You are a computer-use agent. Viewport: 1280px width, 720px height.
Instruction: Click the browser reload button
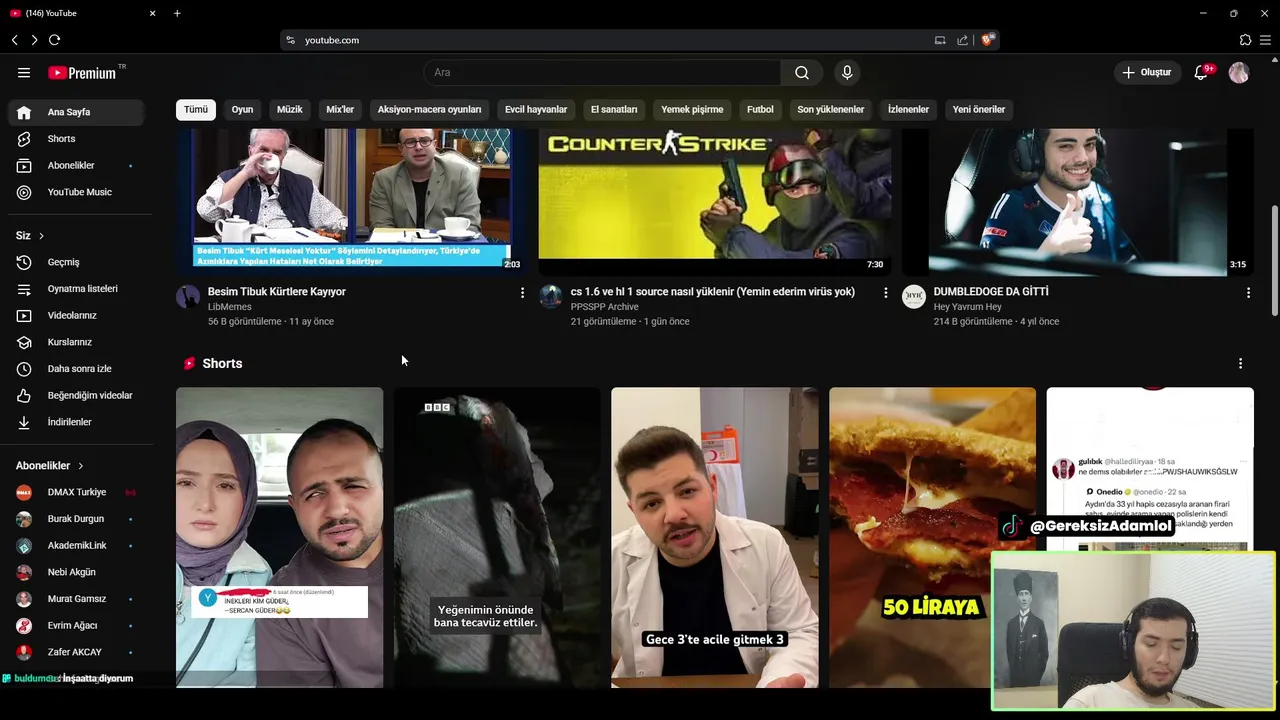[54, 40]
